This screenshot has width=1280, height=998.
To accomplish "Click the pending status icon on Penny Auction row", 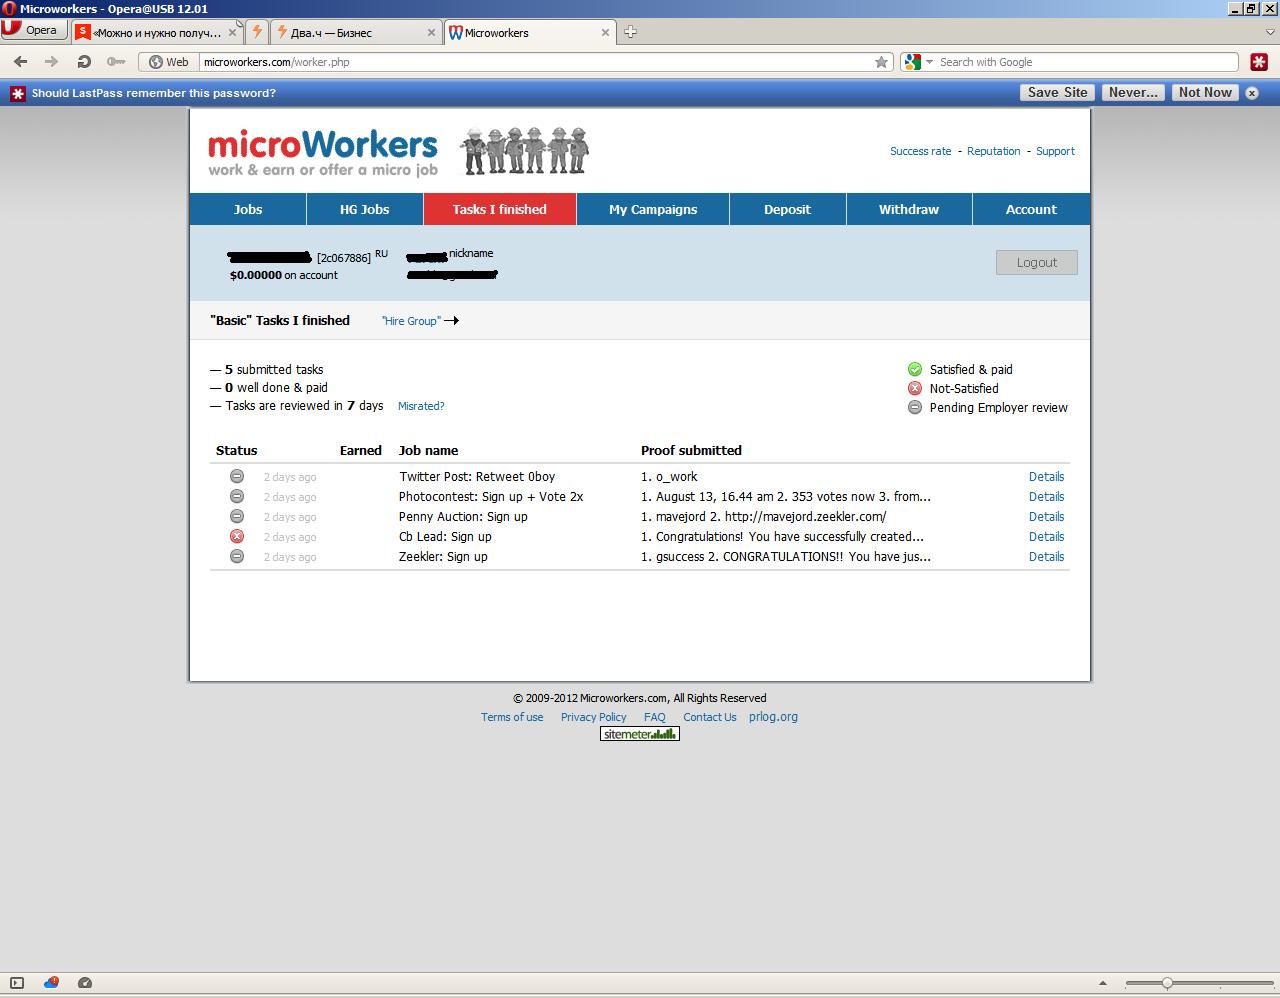I will pyautogui.click(x=237, y=516).
